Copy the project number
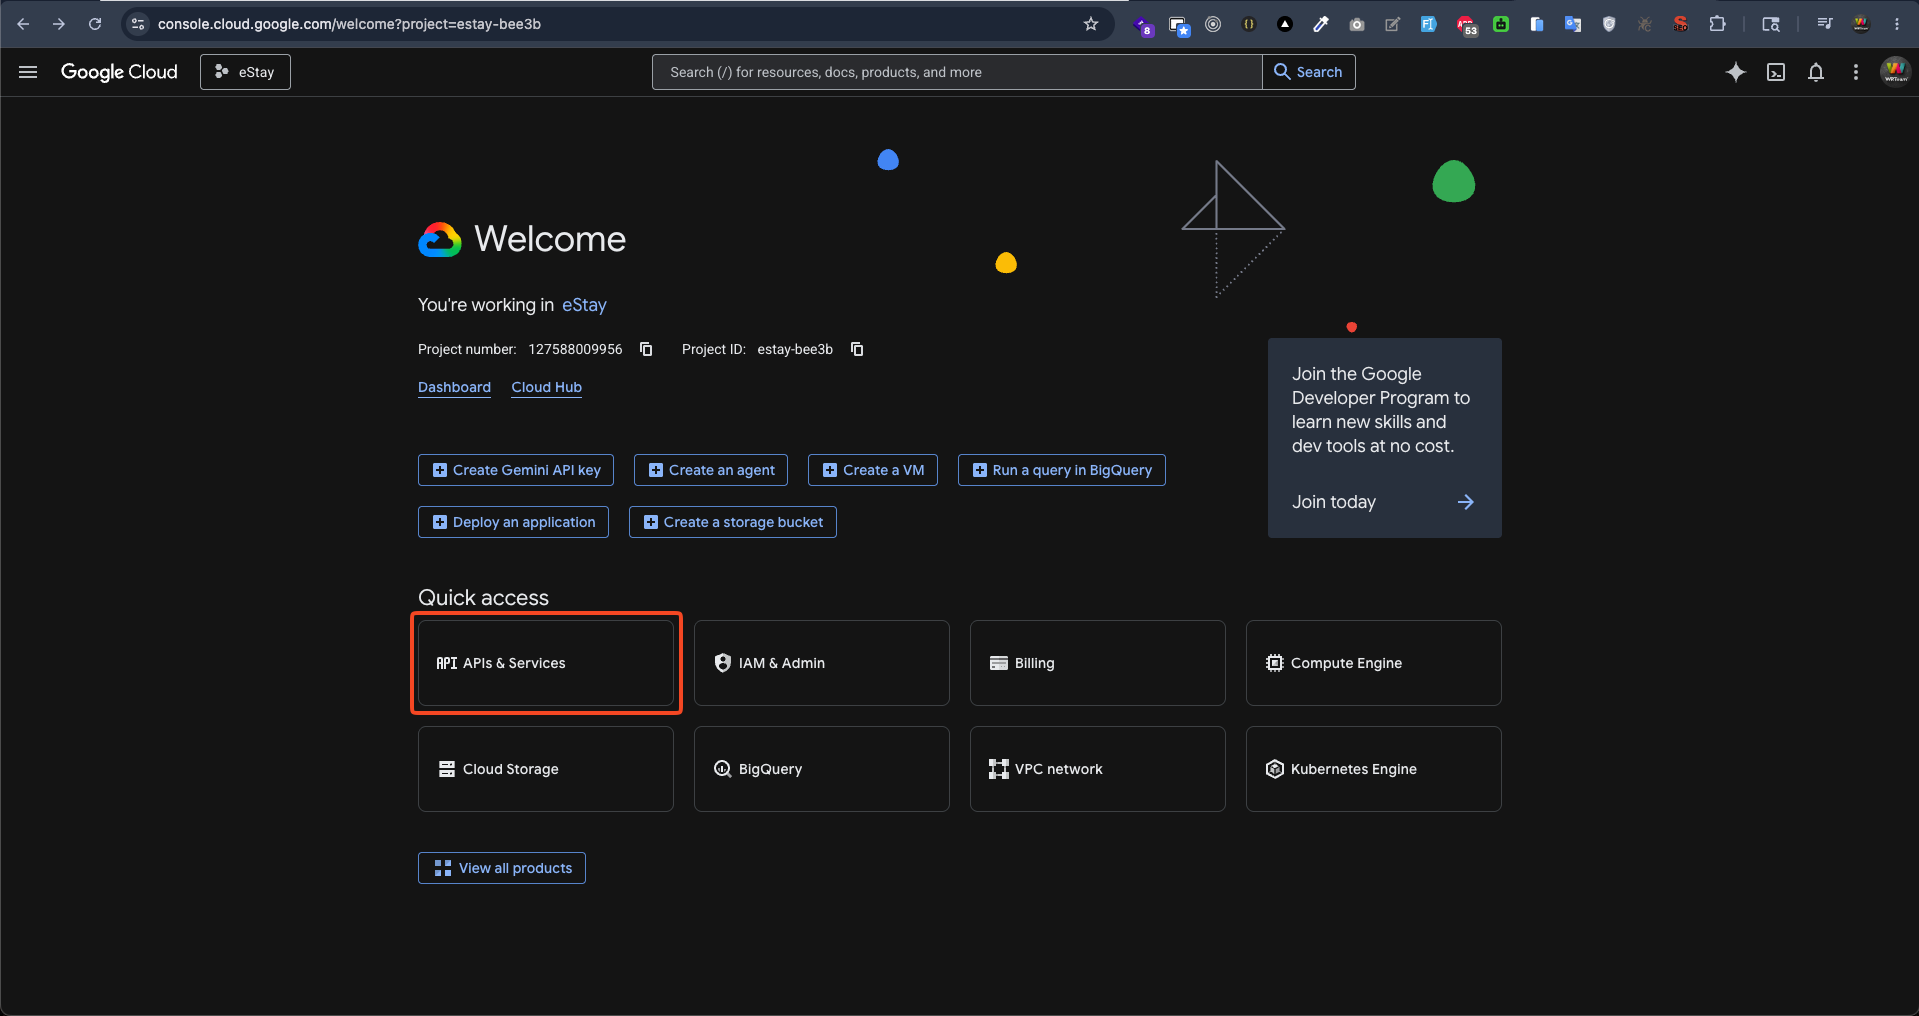The image size is (1919, 1016). point(646,349)
